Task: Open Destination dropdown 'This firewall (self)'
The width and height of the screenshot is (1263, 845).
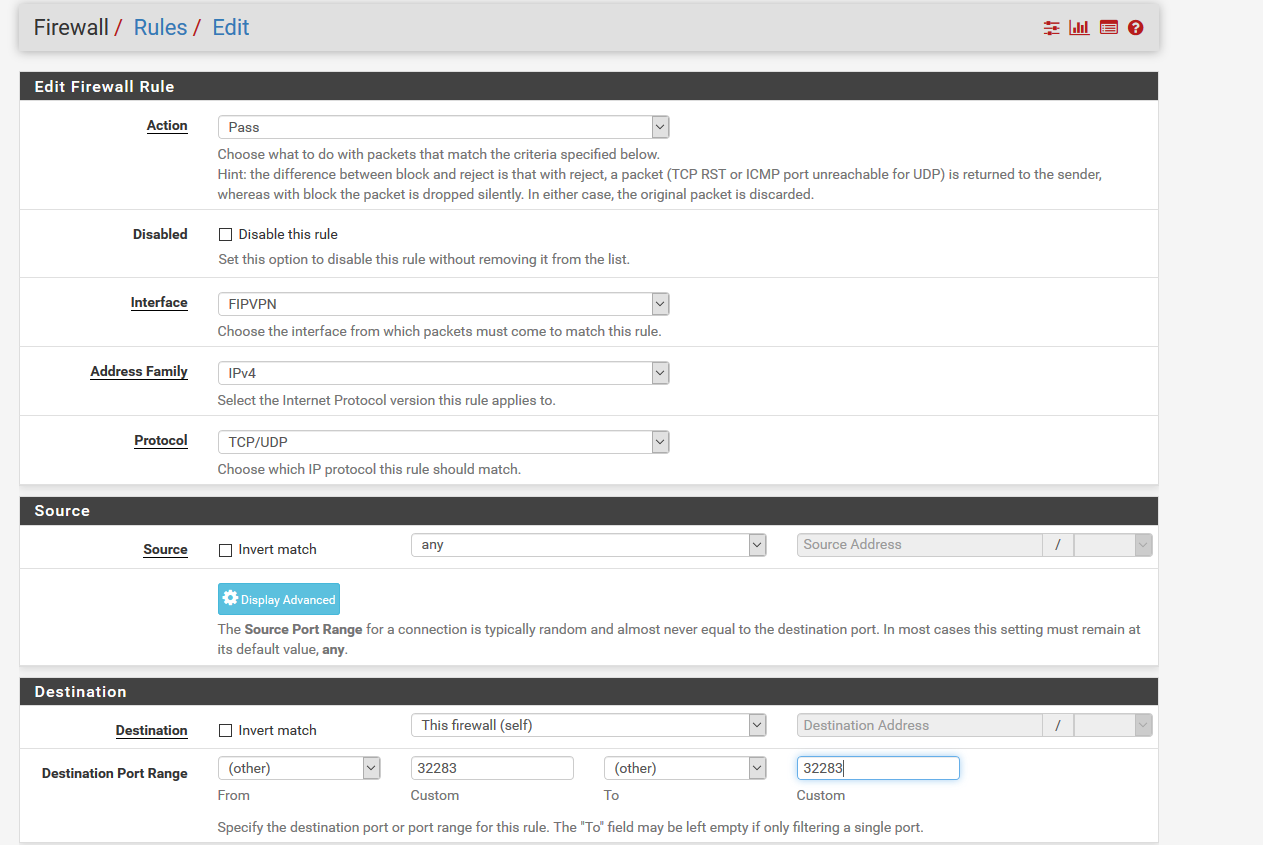Action: 588,726
